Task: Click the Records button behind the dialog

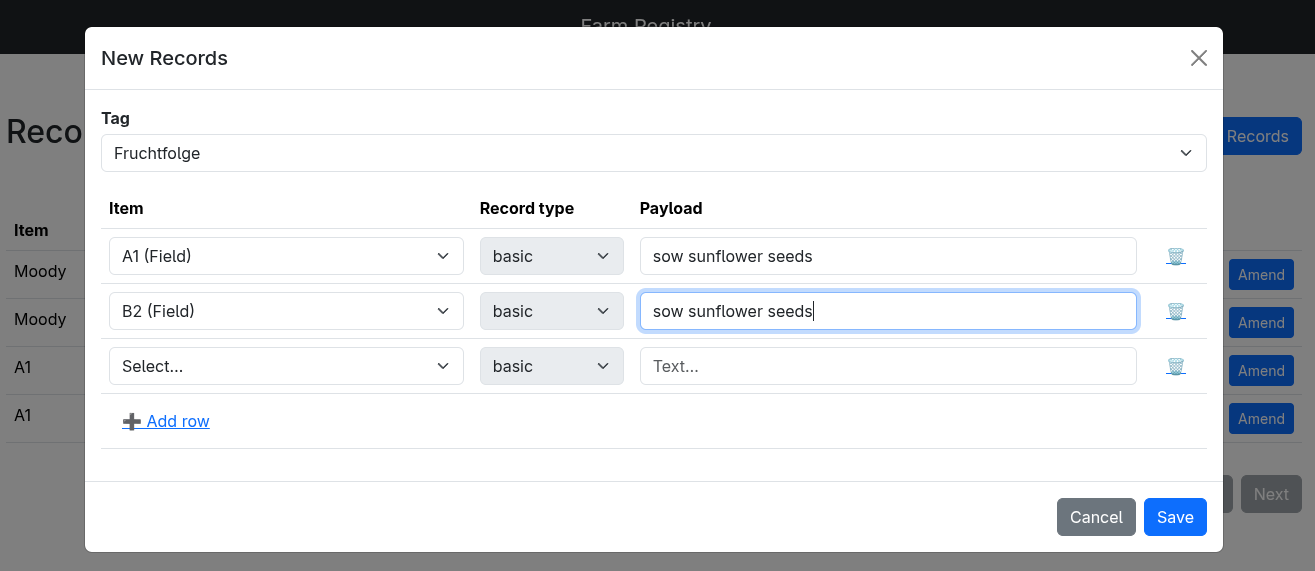Action: [x=1262, y=136]
